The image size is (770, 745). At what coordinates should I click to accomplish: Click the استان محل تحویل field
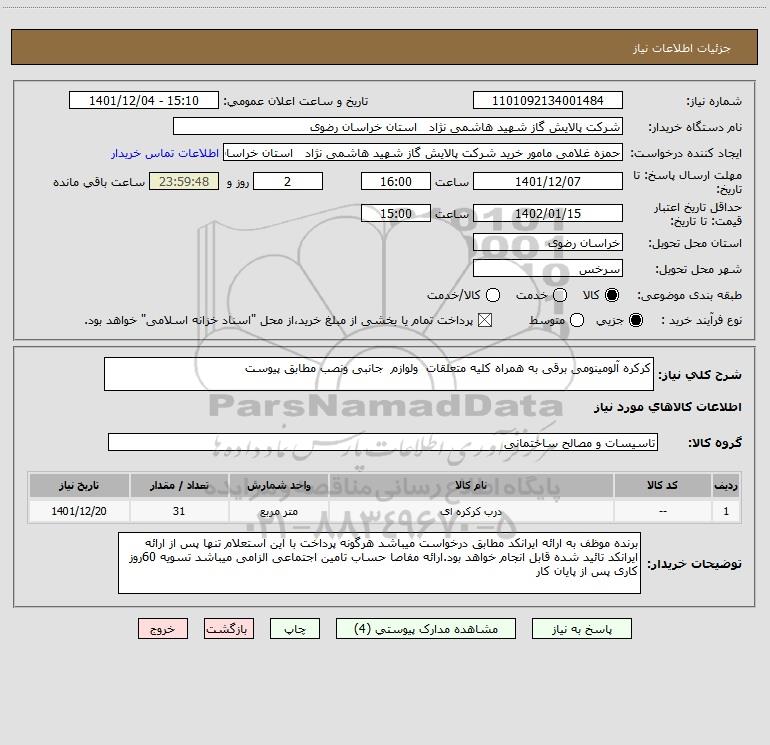[547, 243]
